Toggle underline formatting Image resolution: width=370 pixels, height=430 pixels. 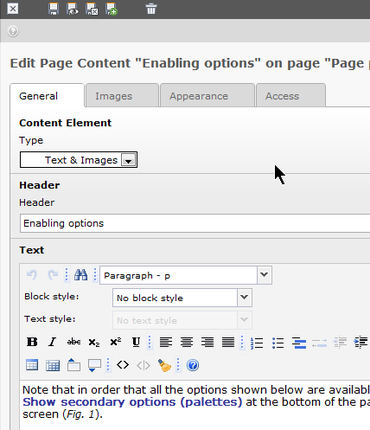[136, 342]
